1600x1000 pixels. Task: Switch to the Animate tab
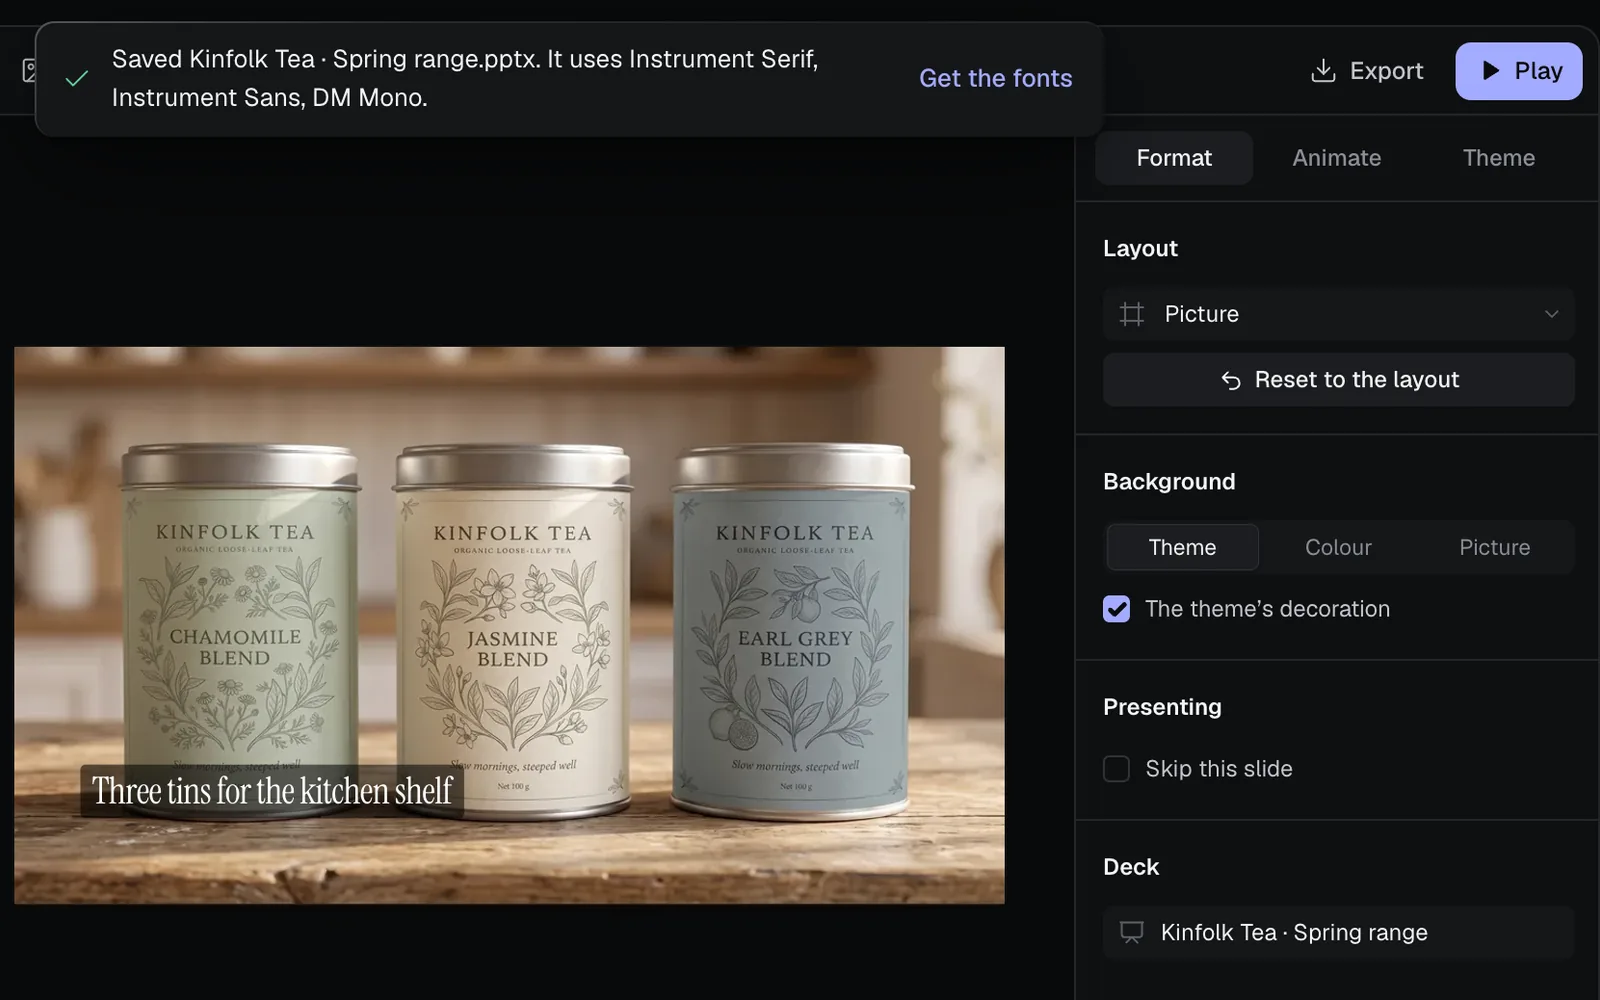click(x=1336, y=158)
